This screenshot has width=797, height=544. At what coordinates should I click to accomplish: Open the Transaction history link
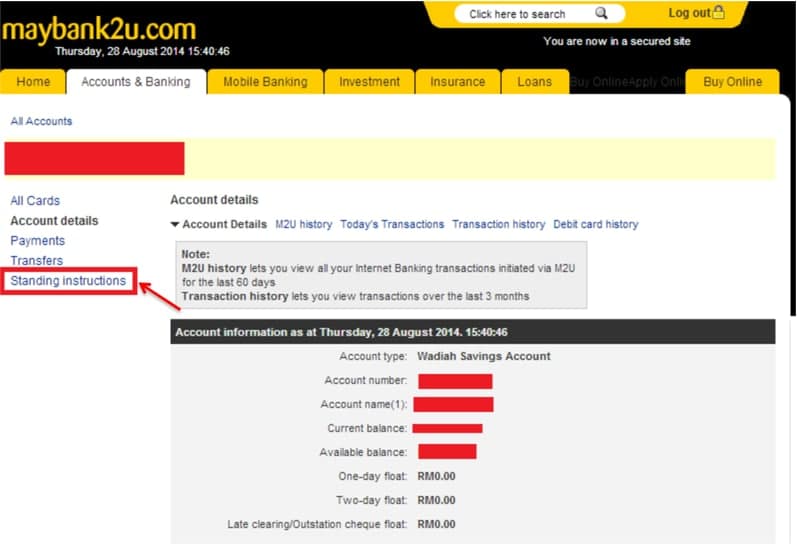pos(498,224)
